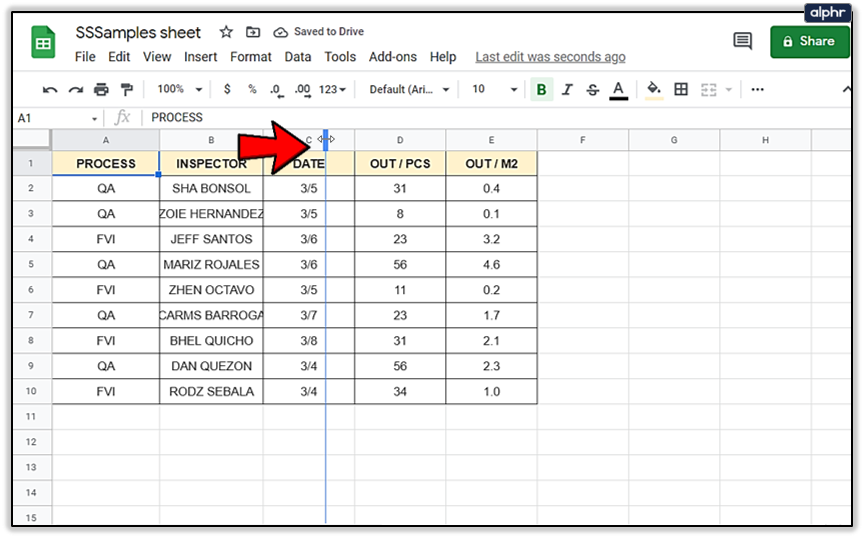The image size is (864, 538).
Task: Click the Borders icon
Action: click(681, 90)
